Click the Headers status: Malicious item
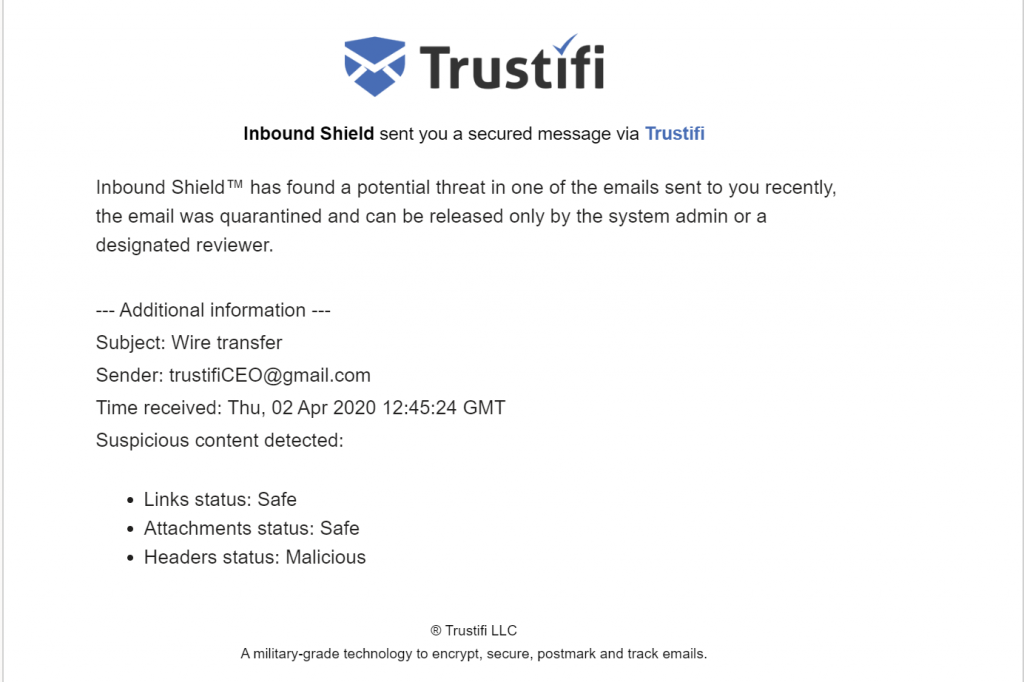The width and height of the screenshot is (1024, 682). click(255, 557)
